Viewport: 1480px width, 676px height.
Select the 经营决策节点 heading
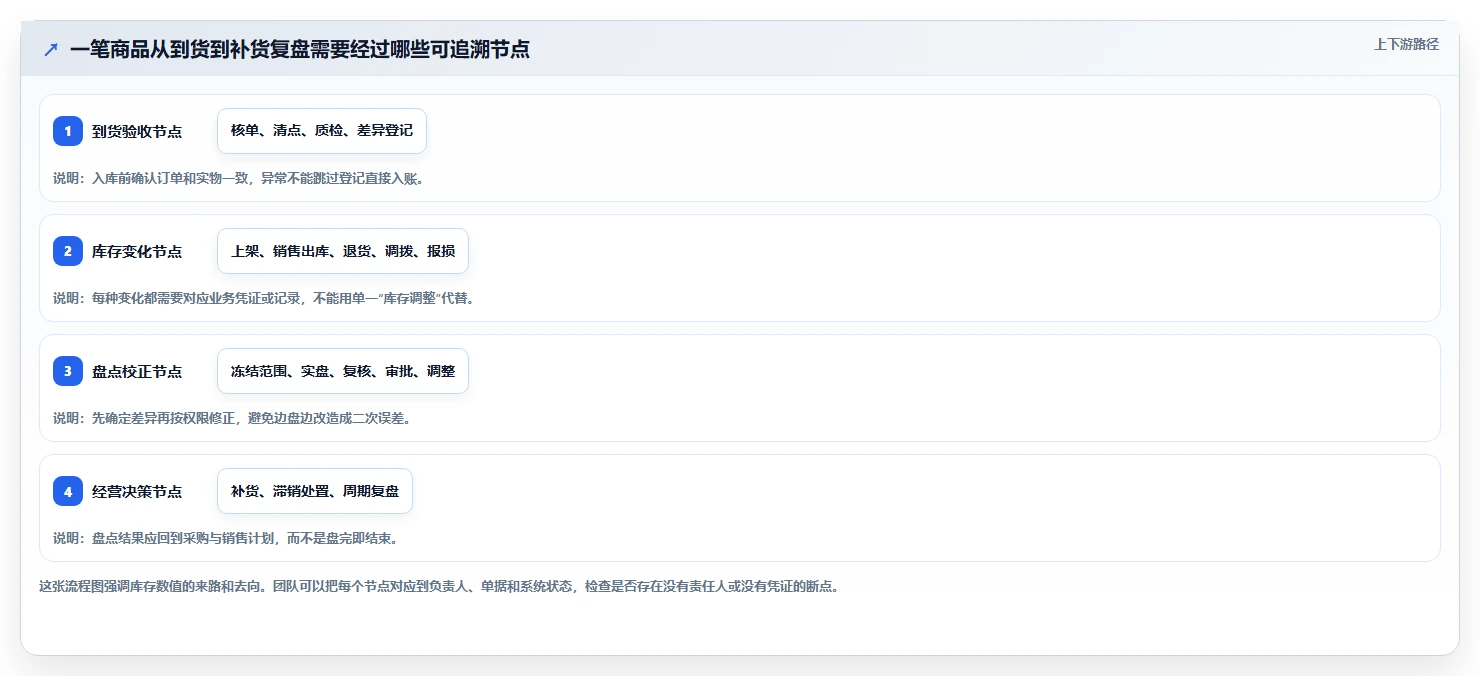[137, 491]
